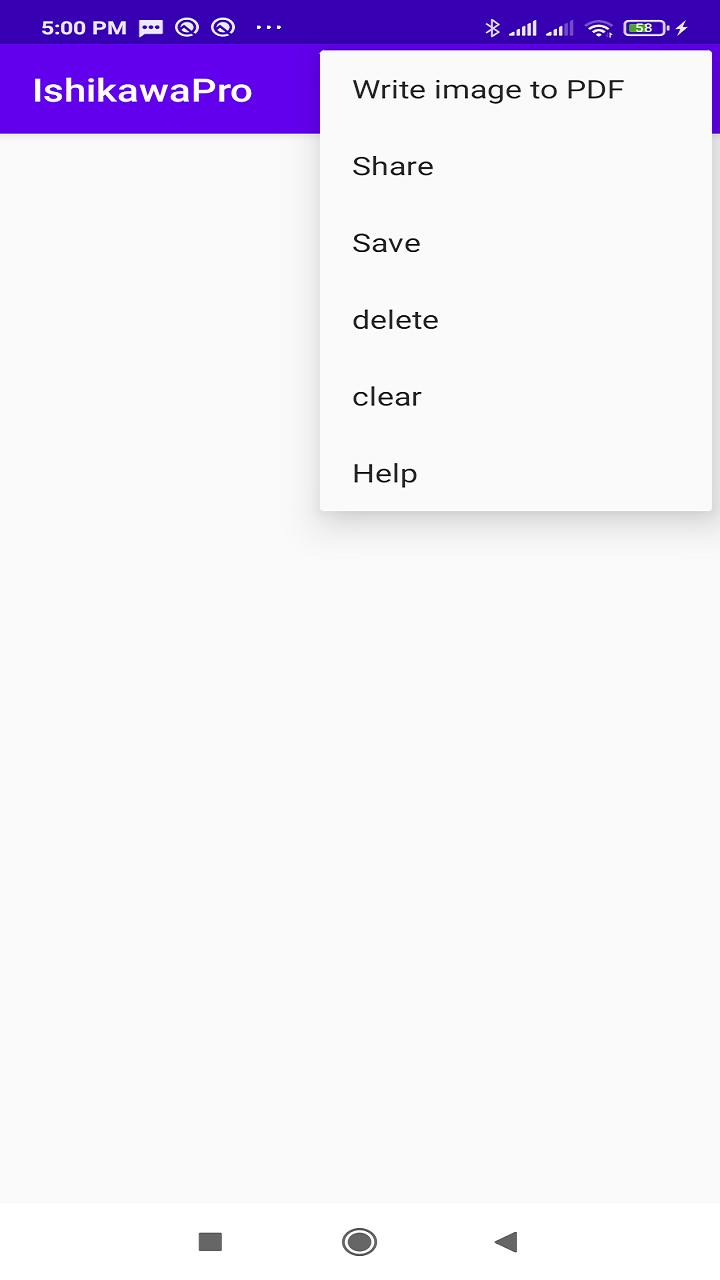Tap the Android back navigation triangle
This screenshot has width=720, height=1280.
506,1242
